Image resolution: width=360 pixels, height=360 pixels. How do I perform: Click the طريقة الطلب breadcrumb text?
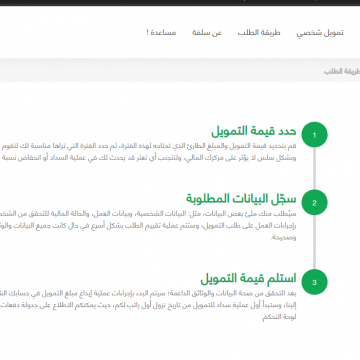point(342,71)
